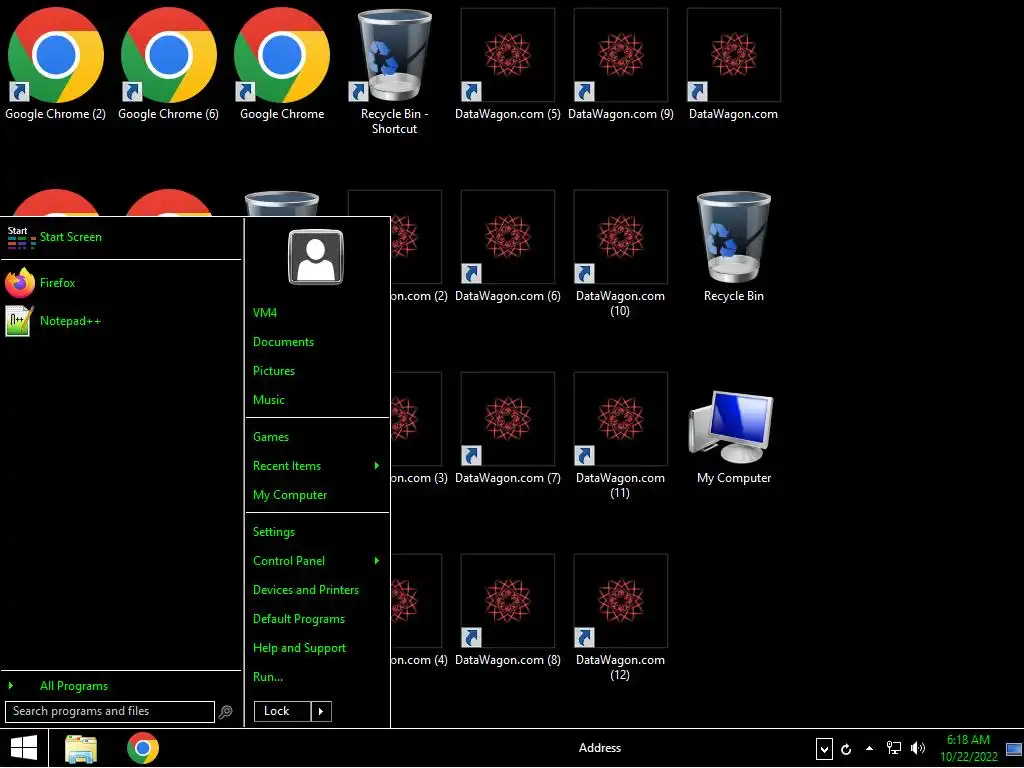
Task: Open Games from the Start menu
Action: click(270, 437)
